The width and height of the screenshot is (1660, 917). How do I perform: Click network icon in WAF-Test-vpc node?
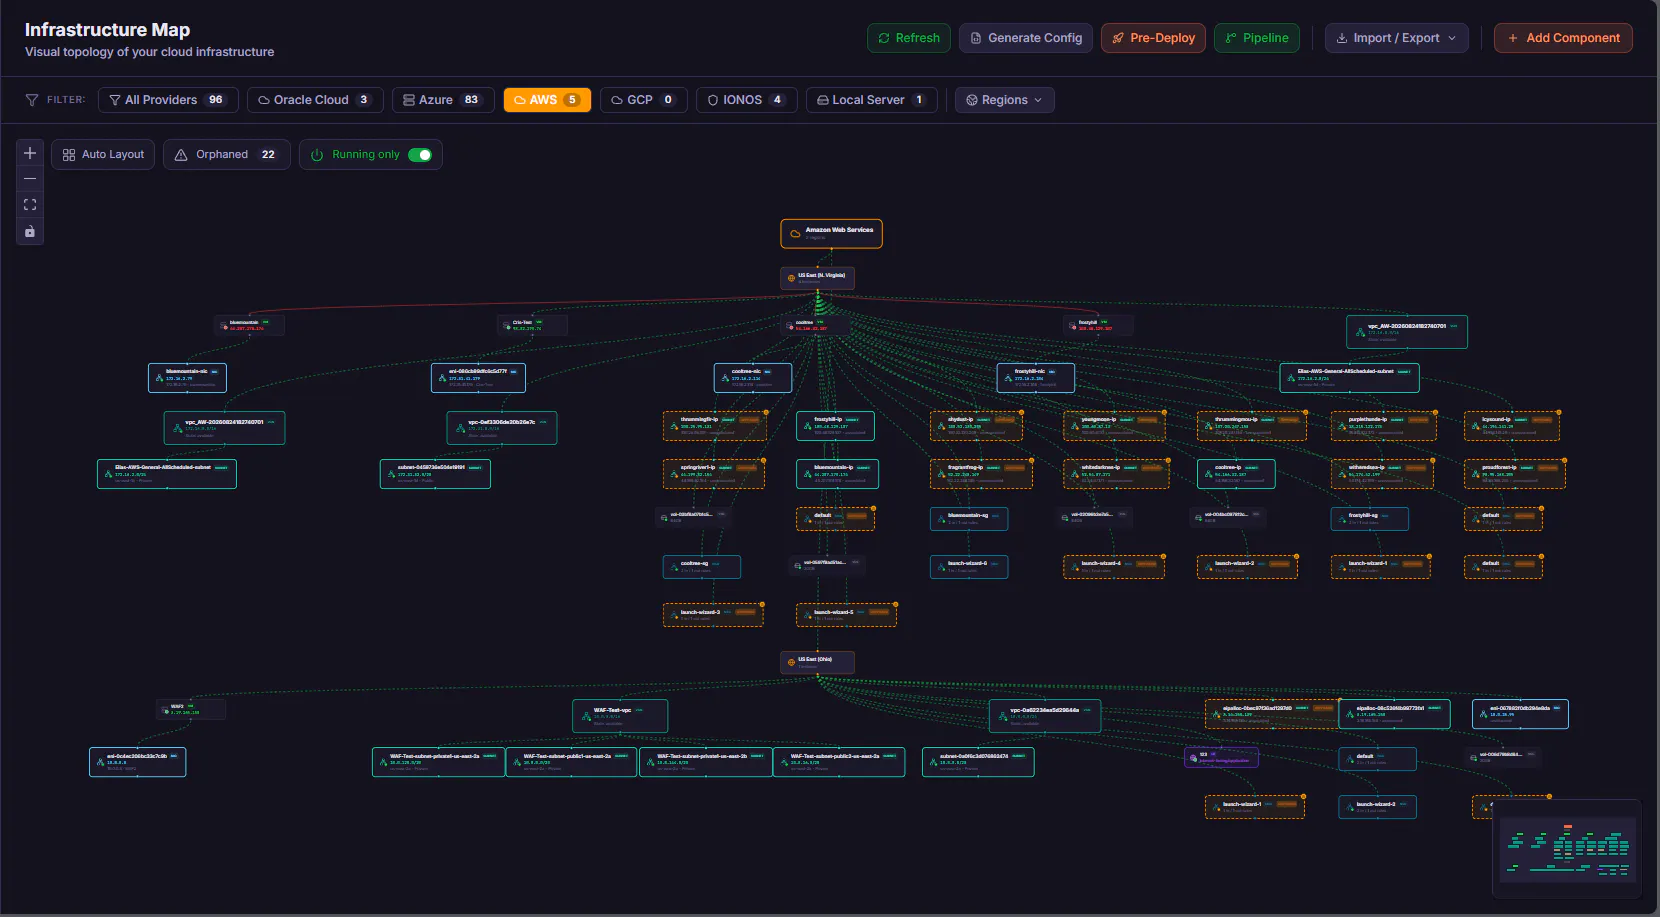coord(584,716)
